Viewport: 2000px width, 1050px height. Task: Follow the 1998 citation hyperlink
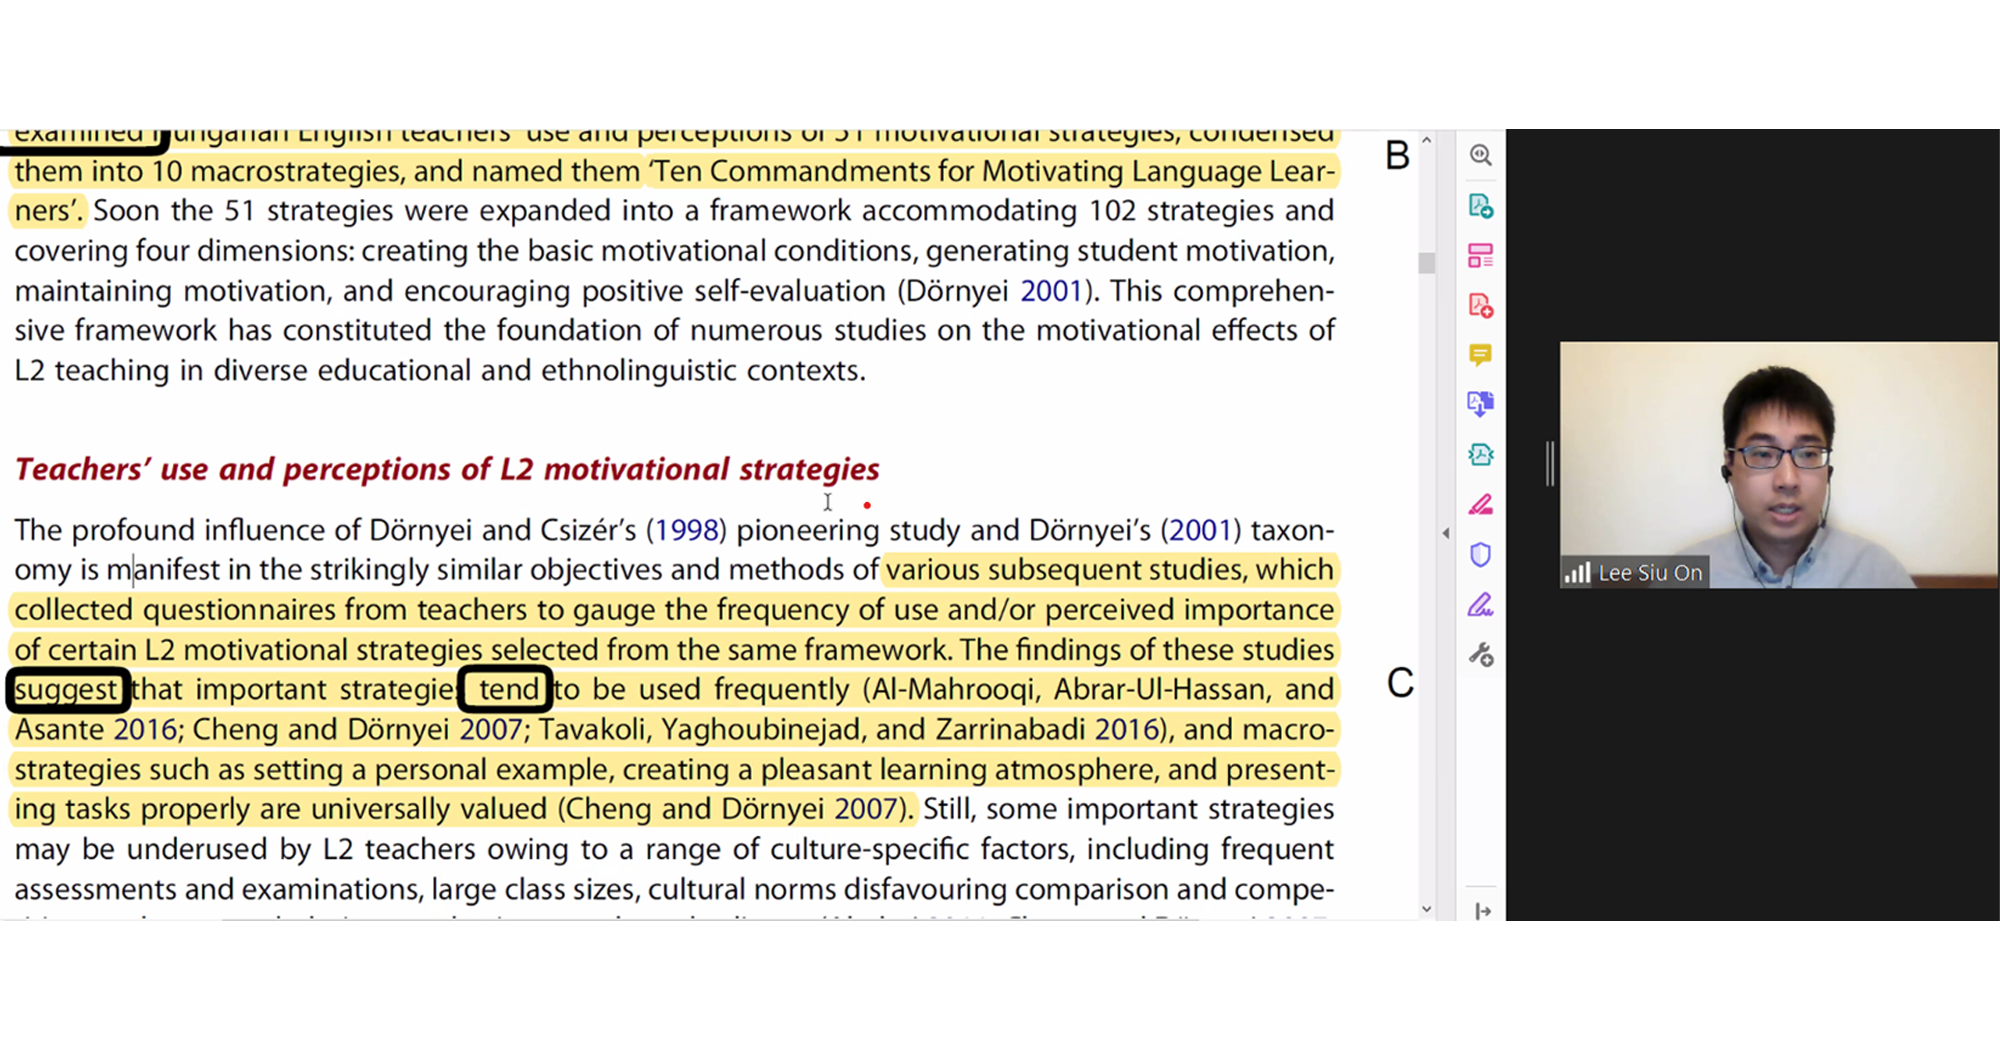coord(688,530)
